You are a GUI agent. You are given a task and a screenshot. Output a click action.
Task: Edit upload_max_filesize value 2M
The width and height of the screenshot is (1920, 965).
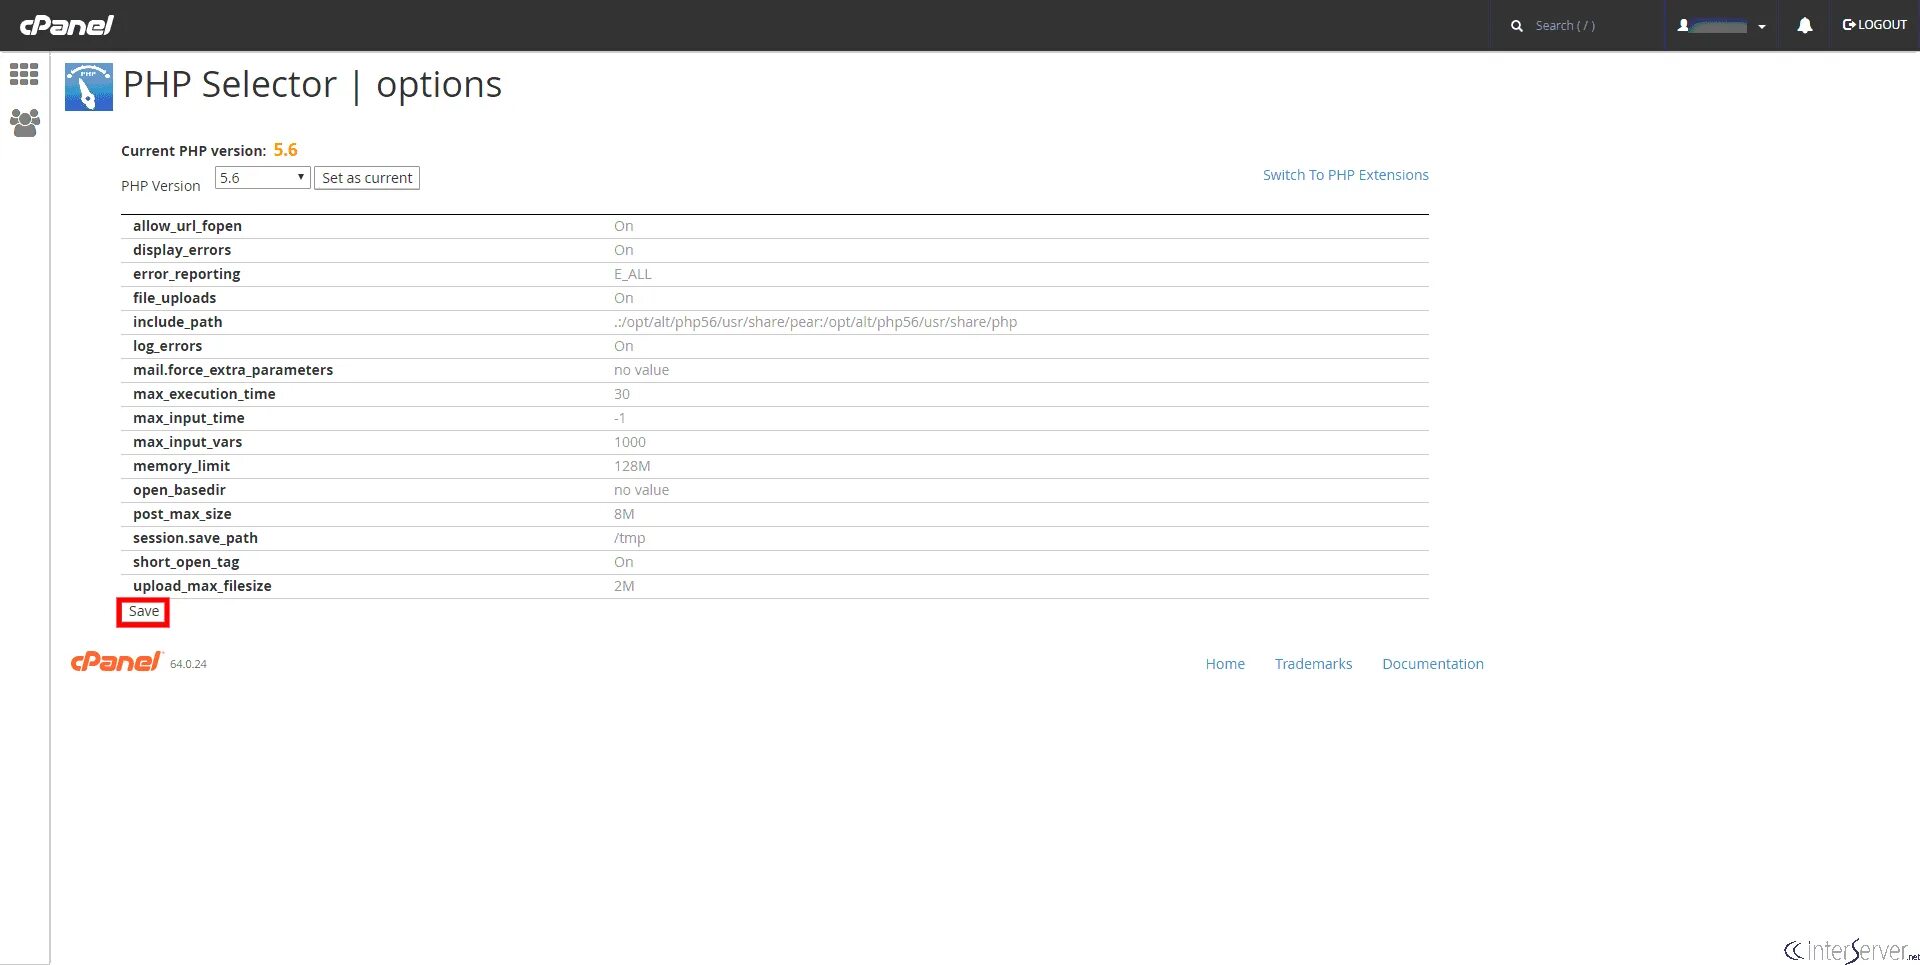click(624, 586)
